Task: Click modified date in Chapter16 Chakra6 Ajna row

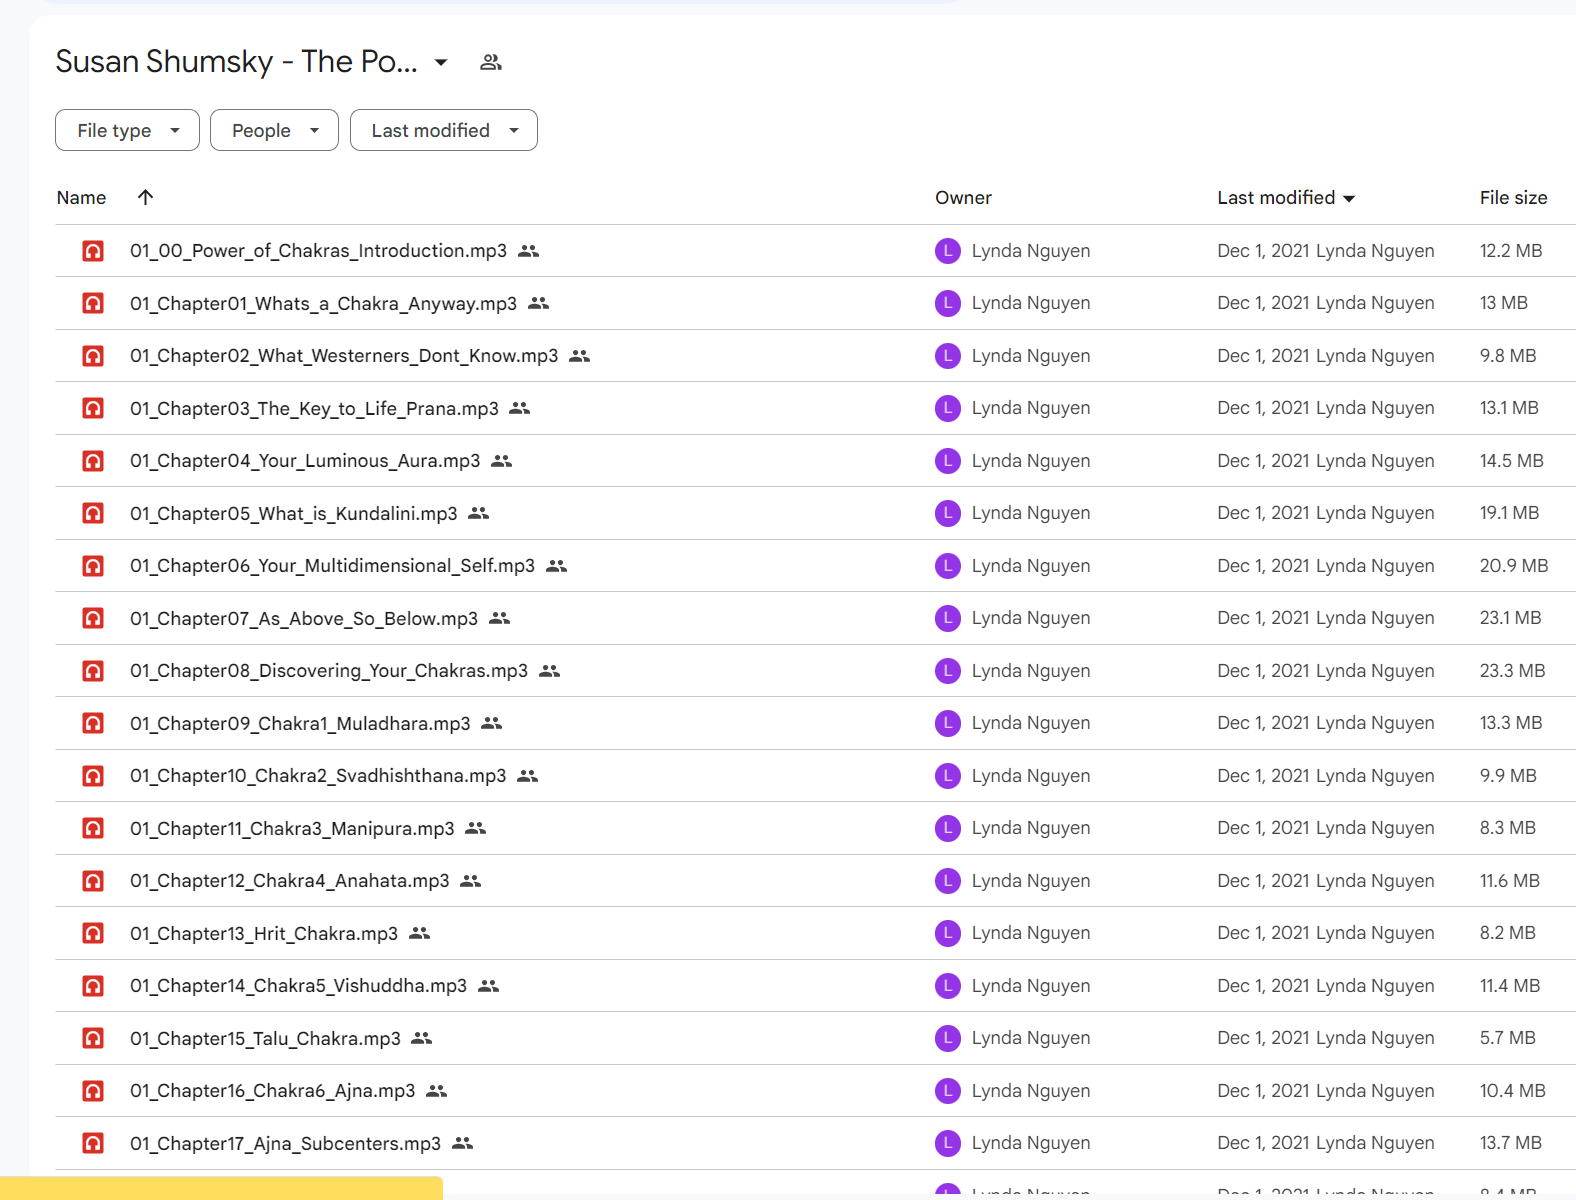Action: click(x=1326, y=1091)
